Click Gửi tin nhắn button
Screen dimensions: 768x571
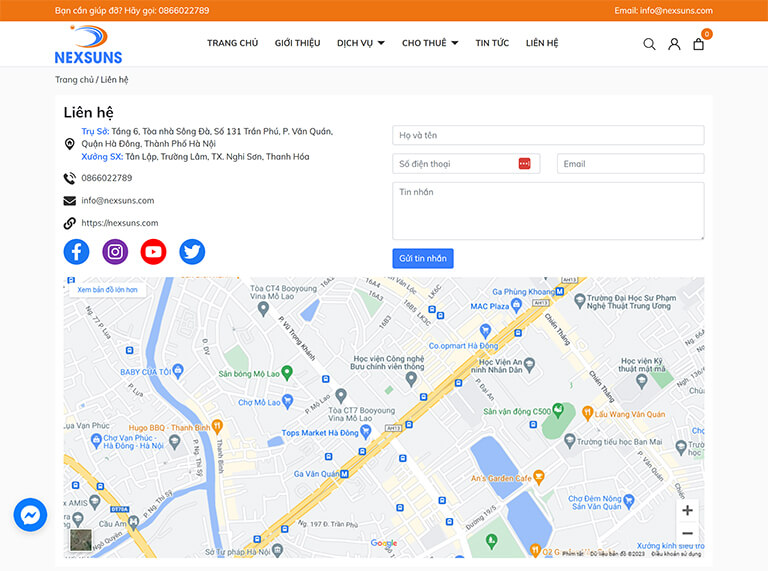pos(423,258)
